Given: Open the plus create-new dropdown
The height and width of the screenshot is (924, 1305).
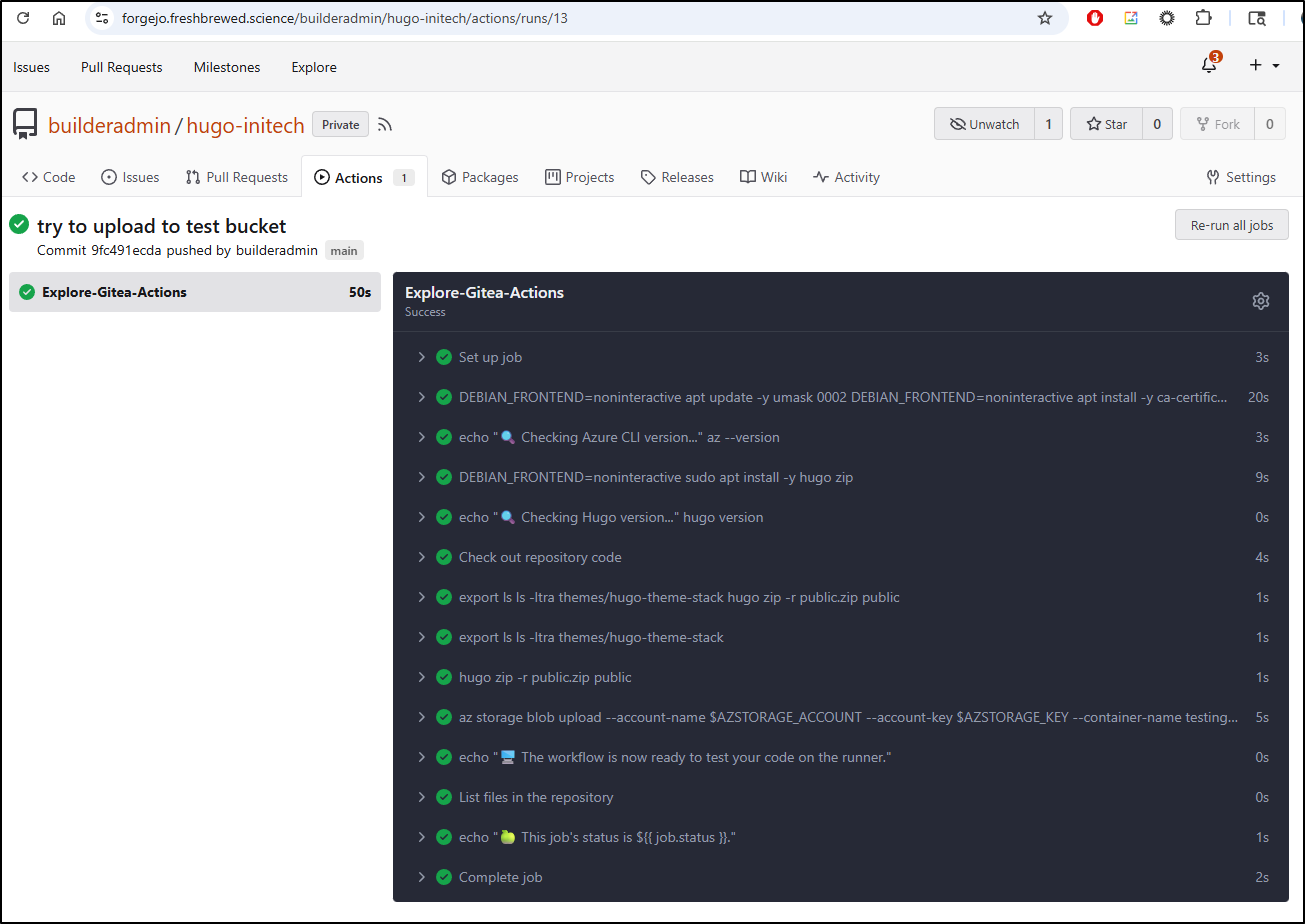Looking at the screenshot, I should tap(1264, 66).
